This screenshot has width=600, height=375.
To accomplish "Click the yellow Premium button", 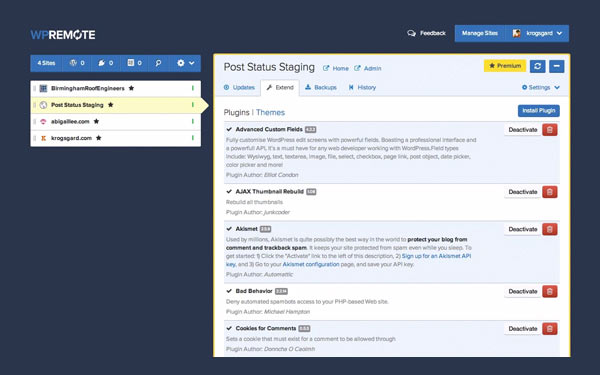I will coord(505,66).
